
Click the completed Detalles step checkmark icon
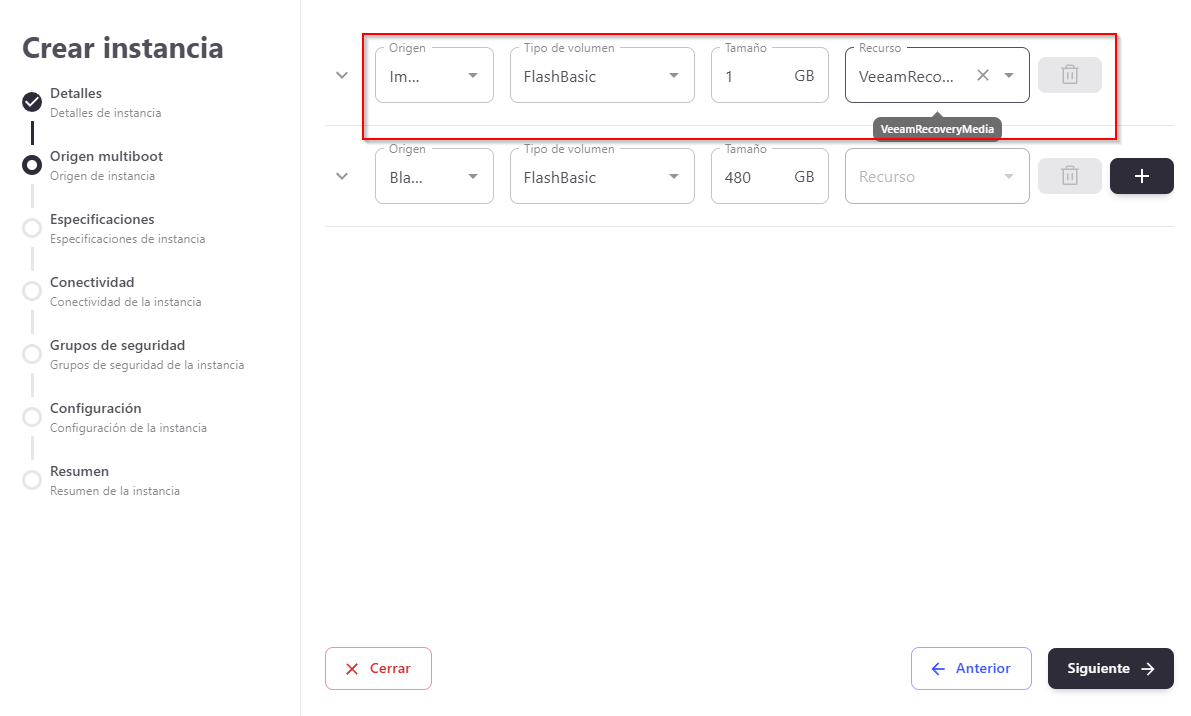pos(32,101)
